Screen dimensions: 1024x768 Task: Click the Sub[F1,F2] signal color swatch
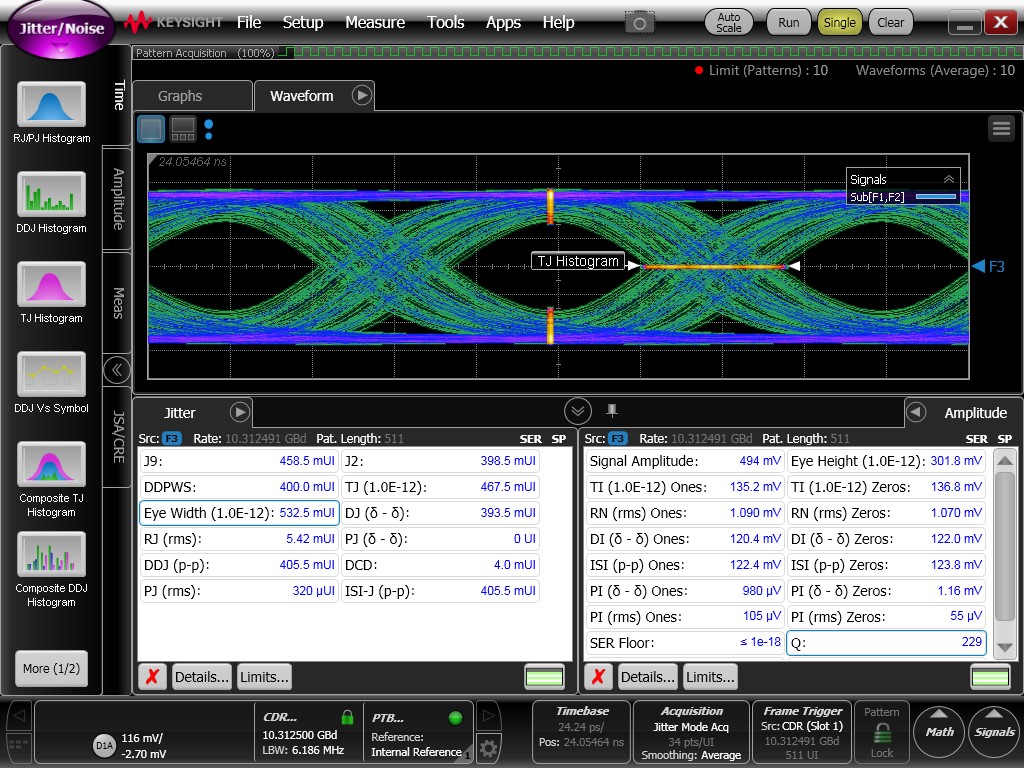click(x=935, y=197)
